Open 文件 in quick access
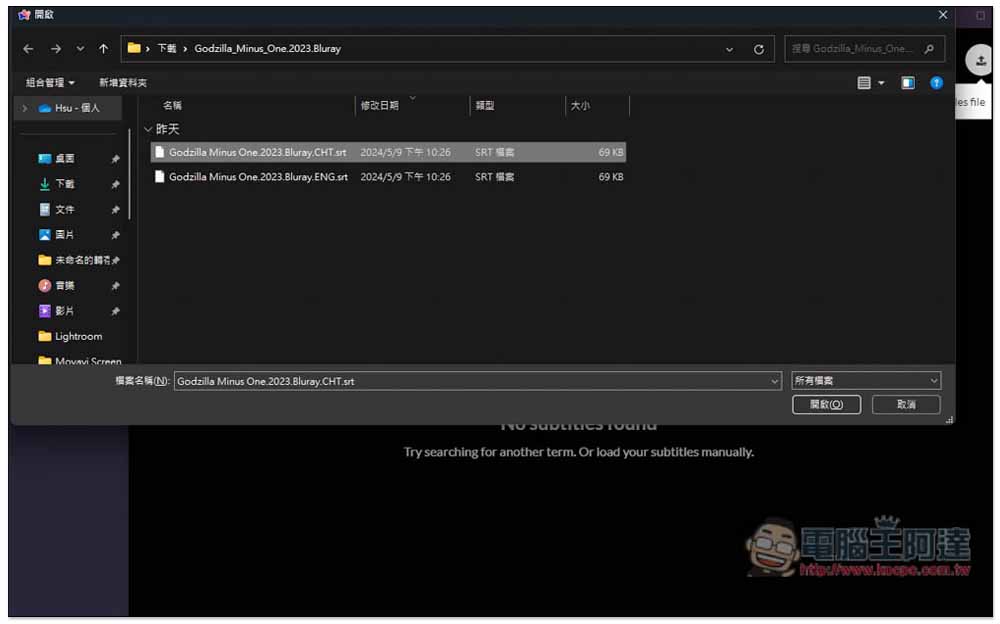 [64, 209]
